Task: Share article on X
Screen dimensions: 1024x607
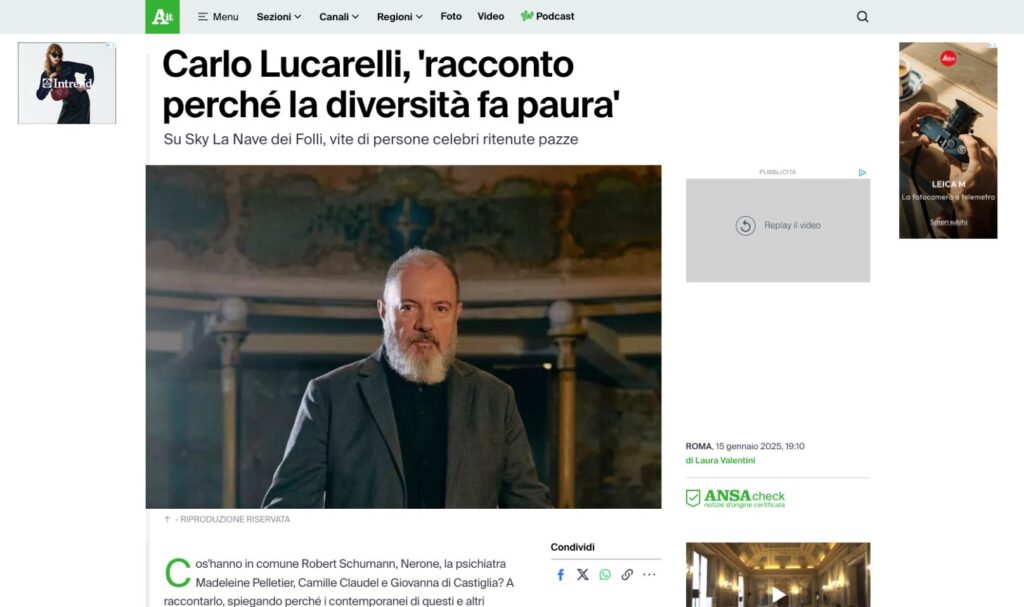Action: (x=583, y=574)
